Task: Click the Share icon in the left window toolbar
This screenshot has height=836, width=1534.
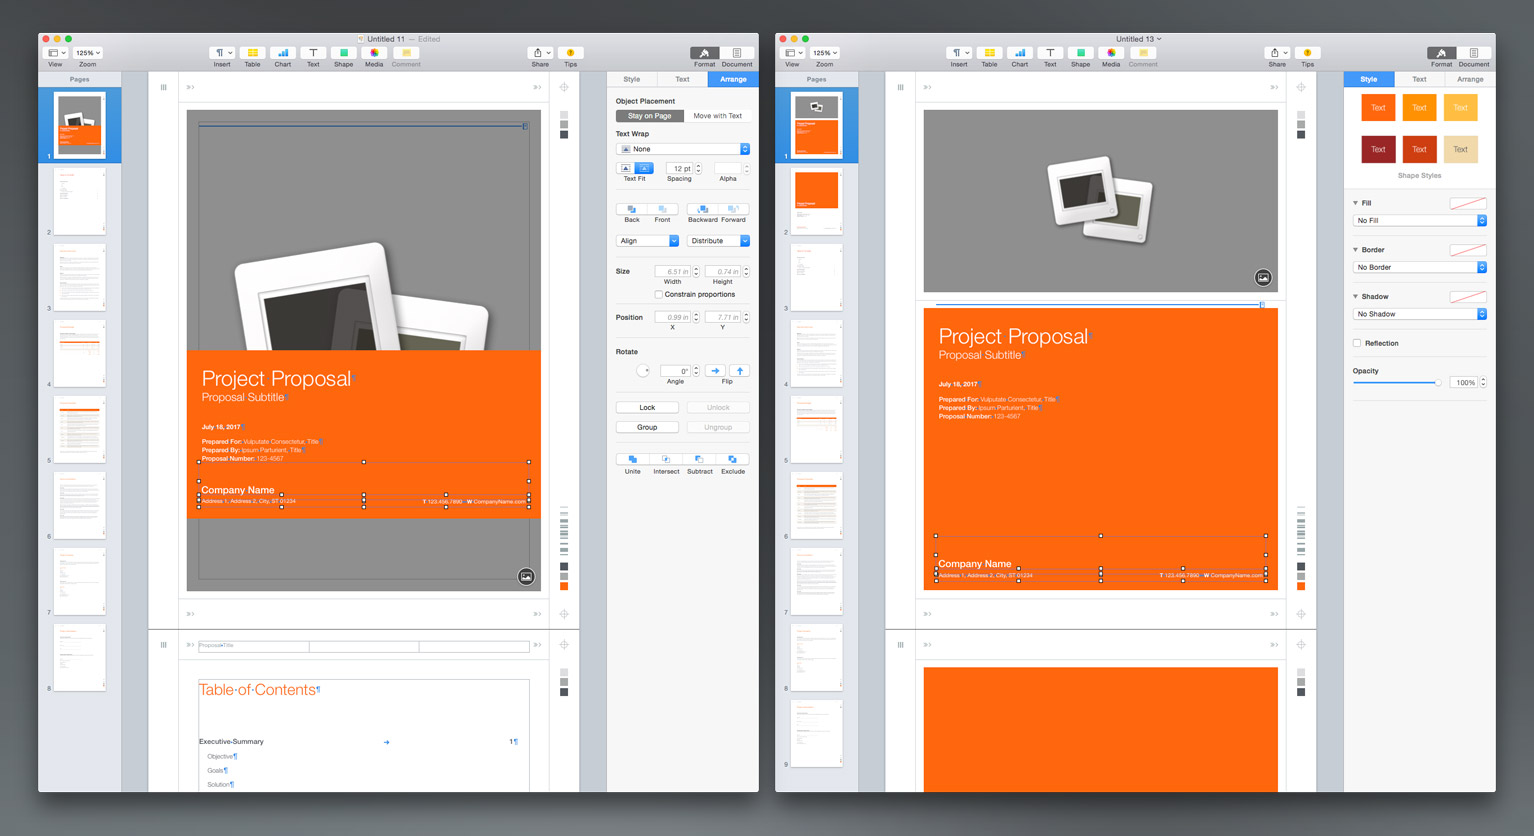Action: (x=540, y=53)
